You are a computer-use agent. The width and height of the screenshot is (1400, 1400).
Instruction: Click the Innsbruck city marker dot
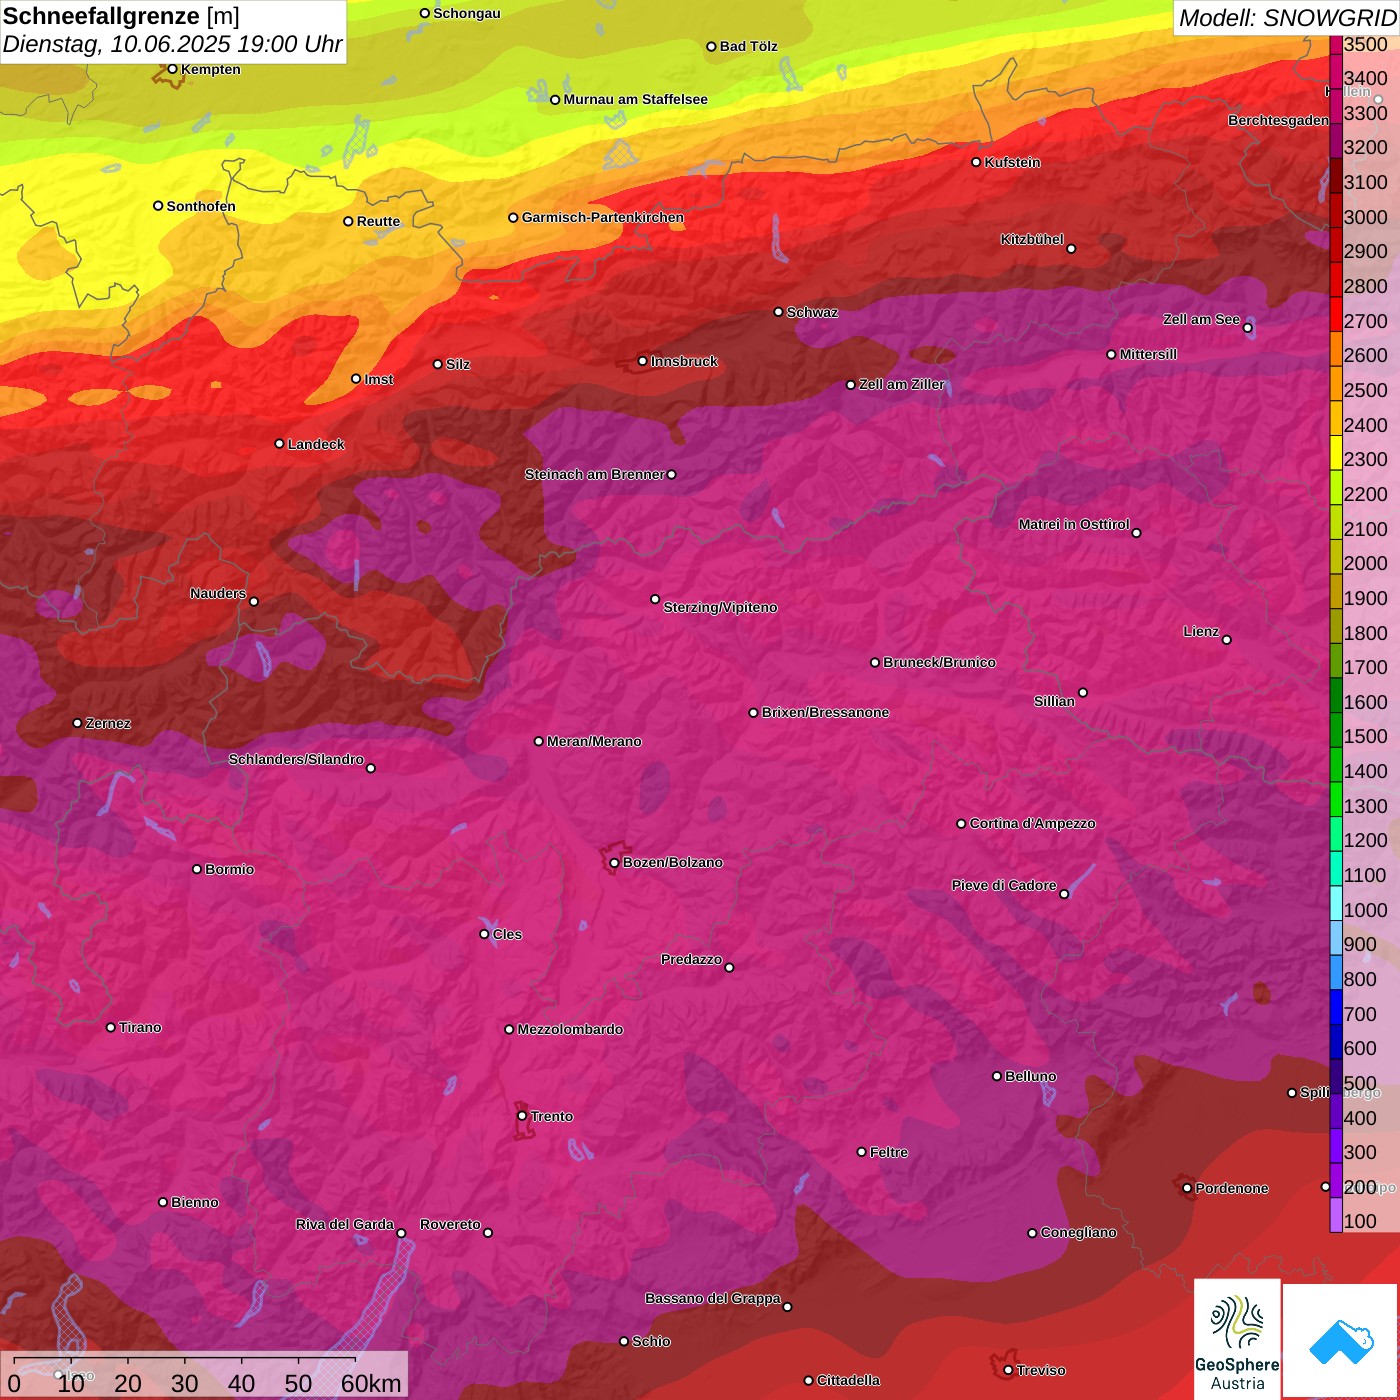pyautogui.click(x=643, y=361)
